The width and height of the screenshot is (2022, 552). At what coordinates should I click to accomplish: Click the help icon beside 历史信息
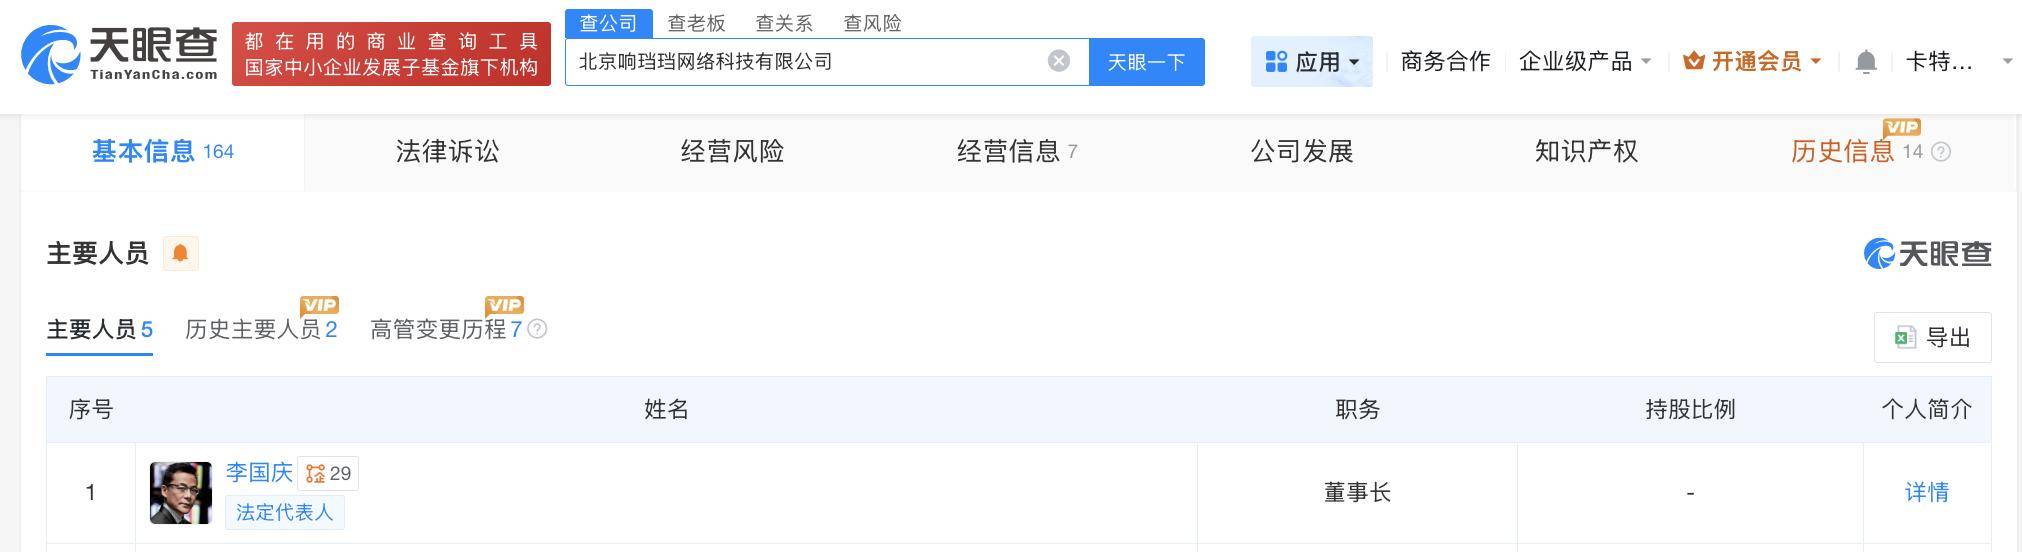pos(1941,152)
